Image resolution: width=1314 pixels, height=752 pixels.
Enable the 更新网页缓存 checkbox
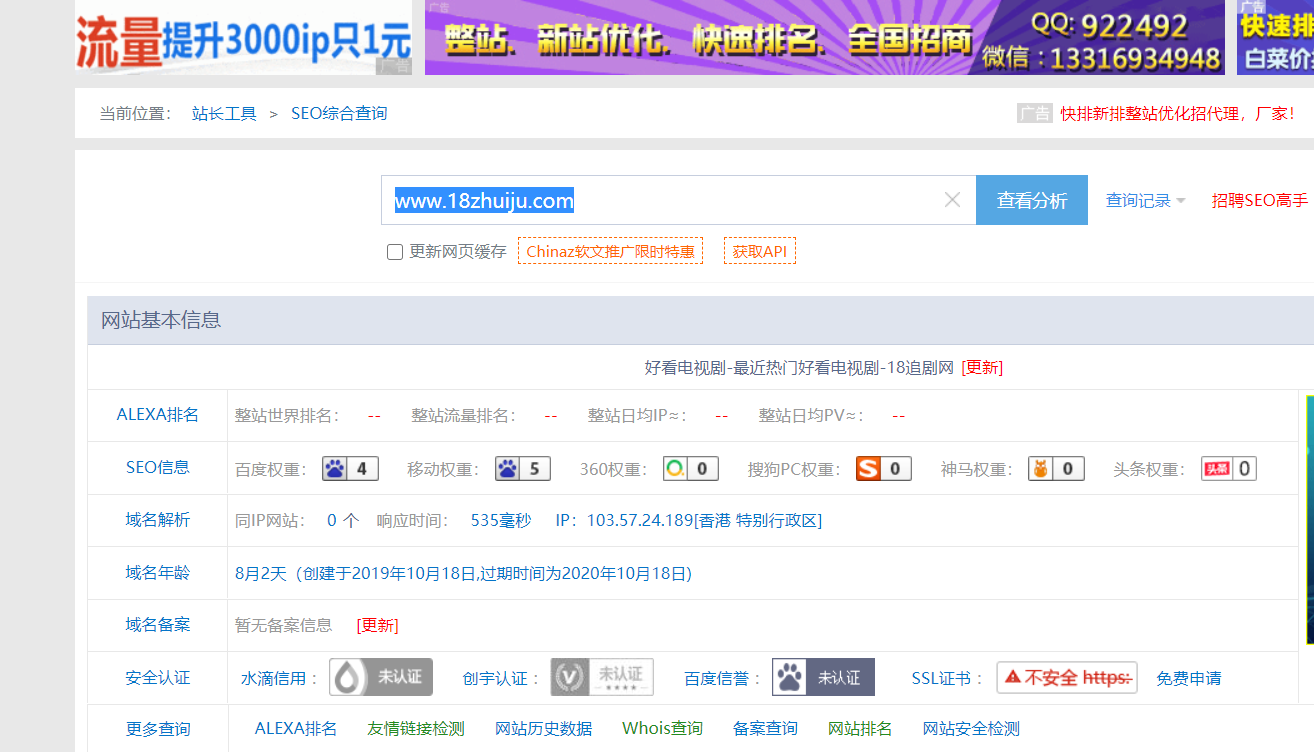pos(395,252)
